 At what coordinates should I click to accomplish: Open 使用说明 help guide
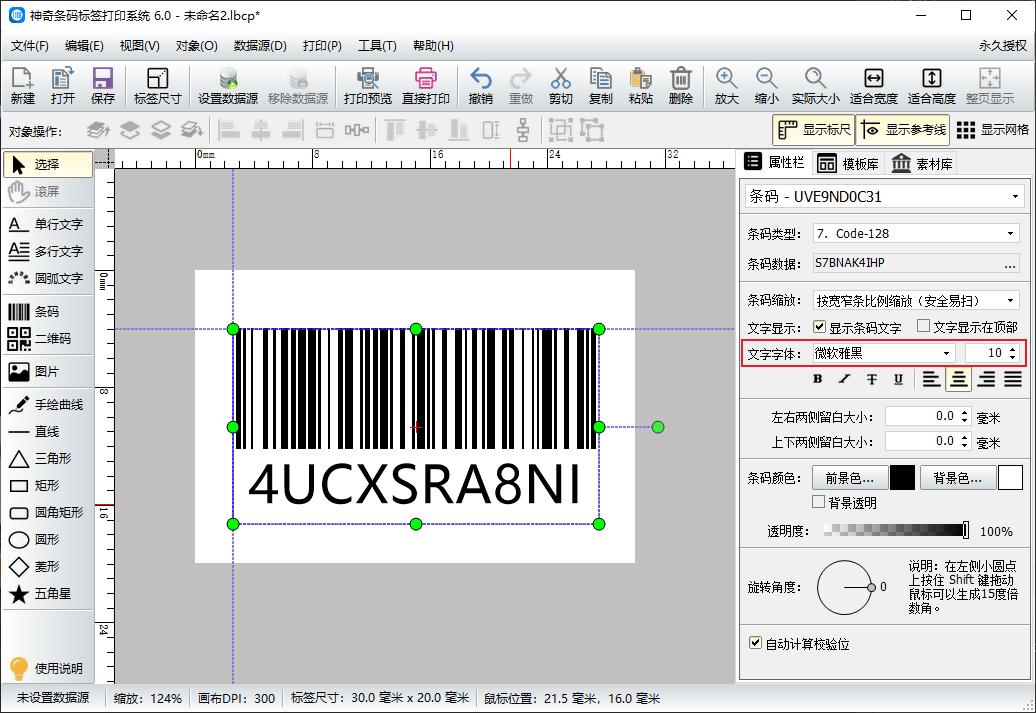click(x=47, y=667)
